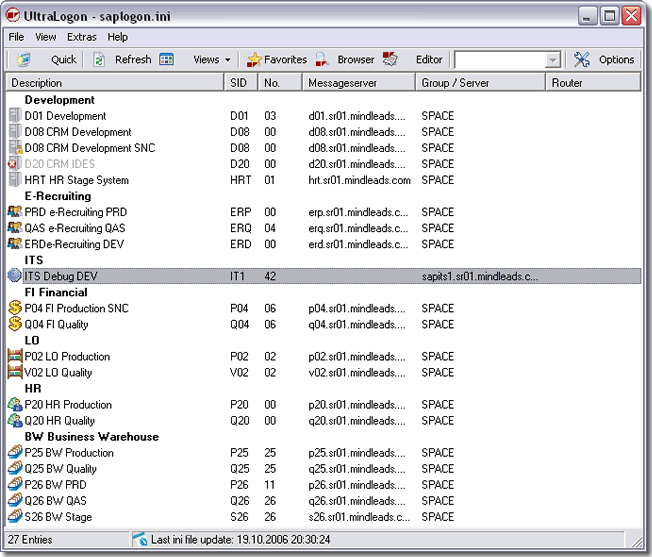652x557 pixels.
Task: Open the View menu
Action: coord(45,37)
